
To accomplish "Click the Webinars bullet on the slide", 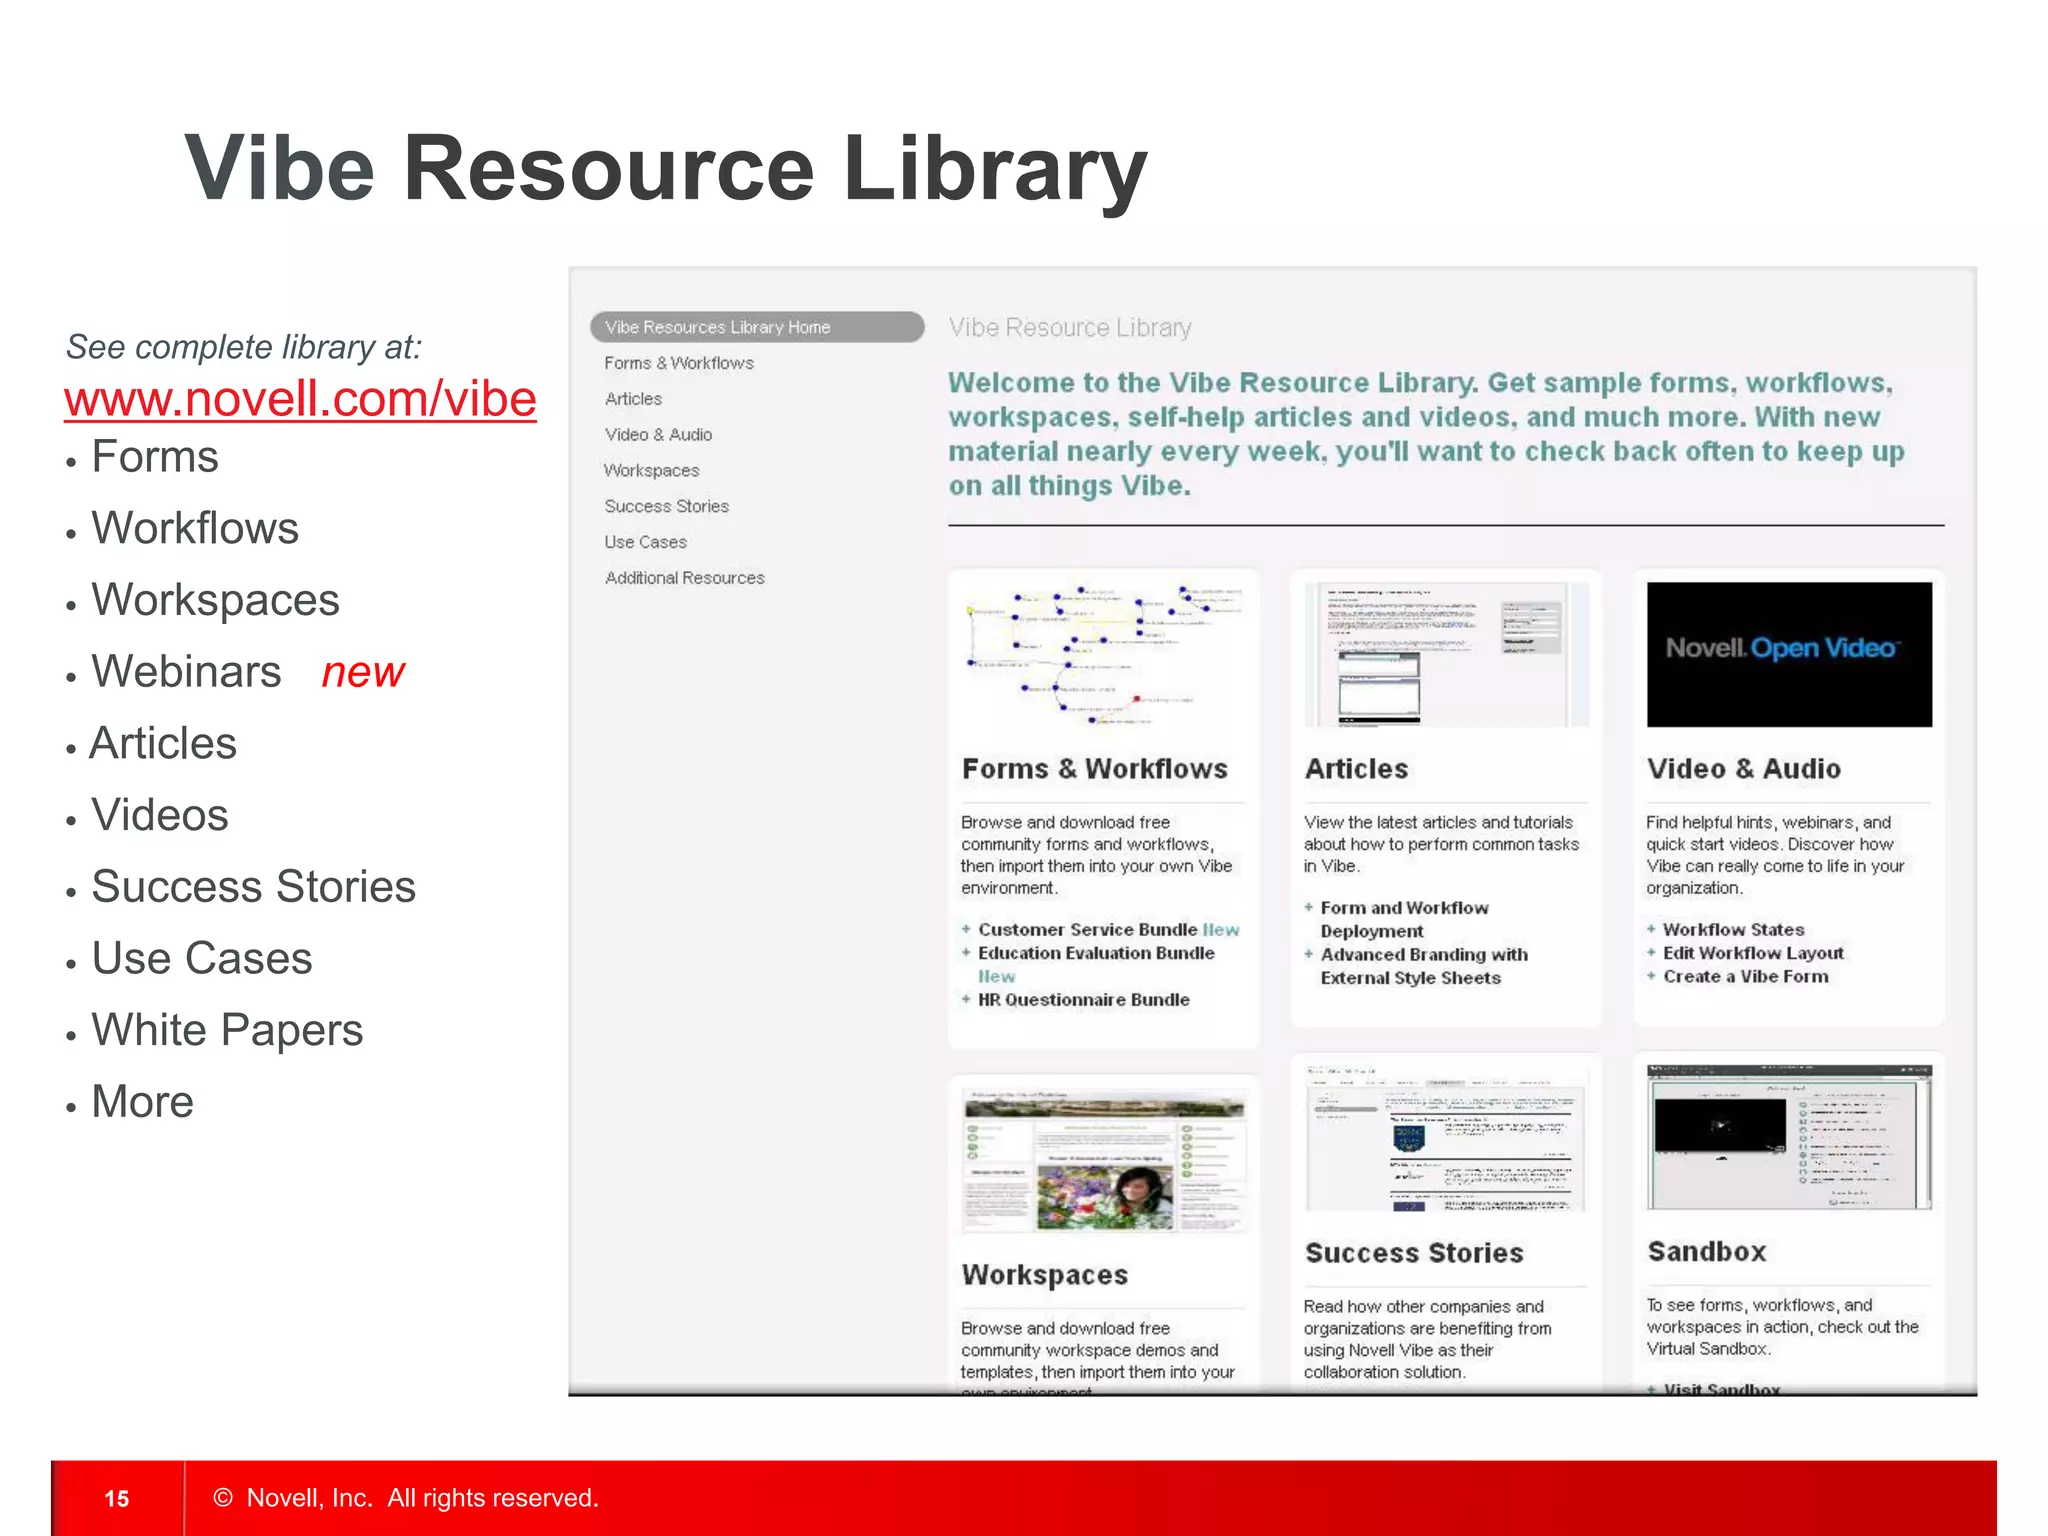I will point(186,672).
